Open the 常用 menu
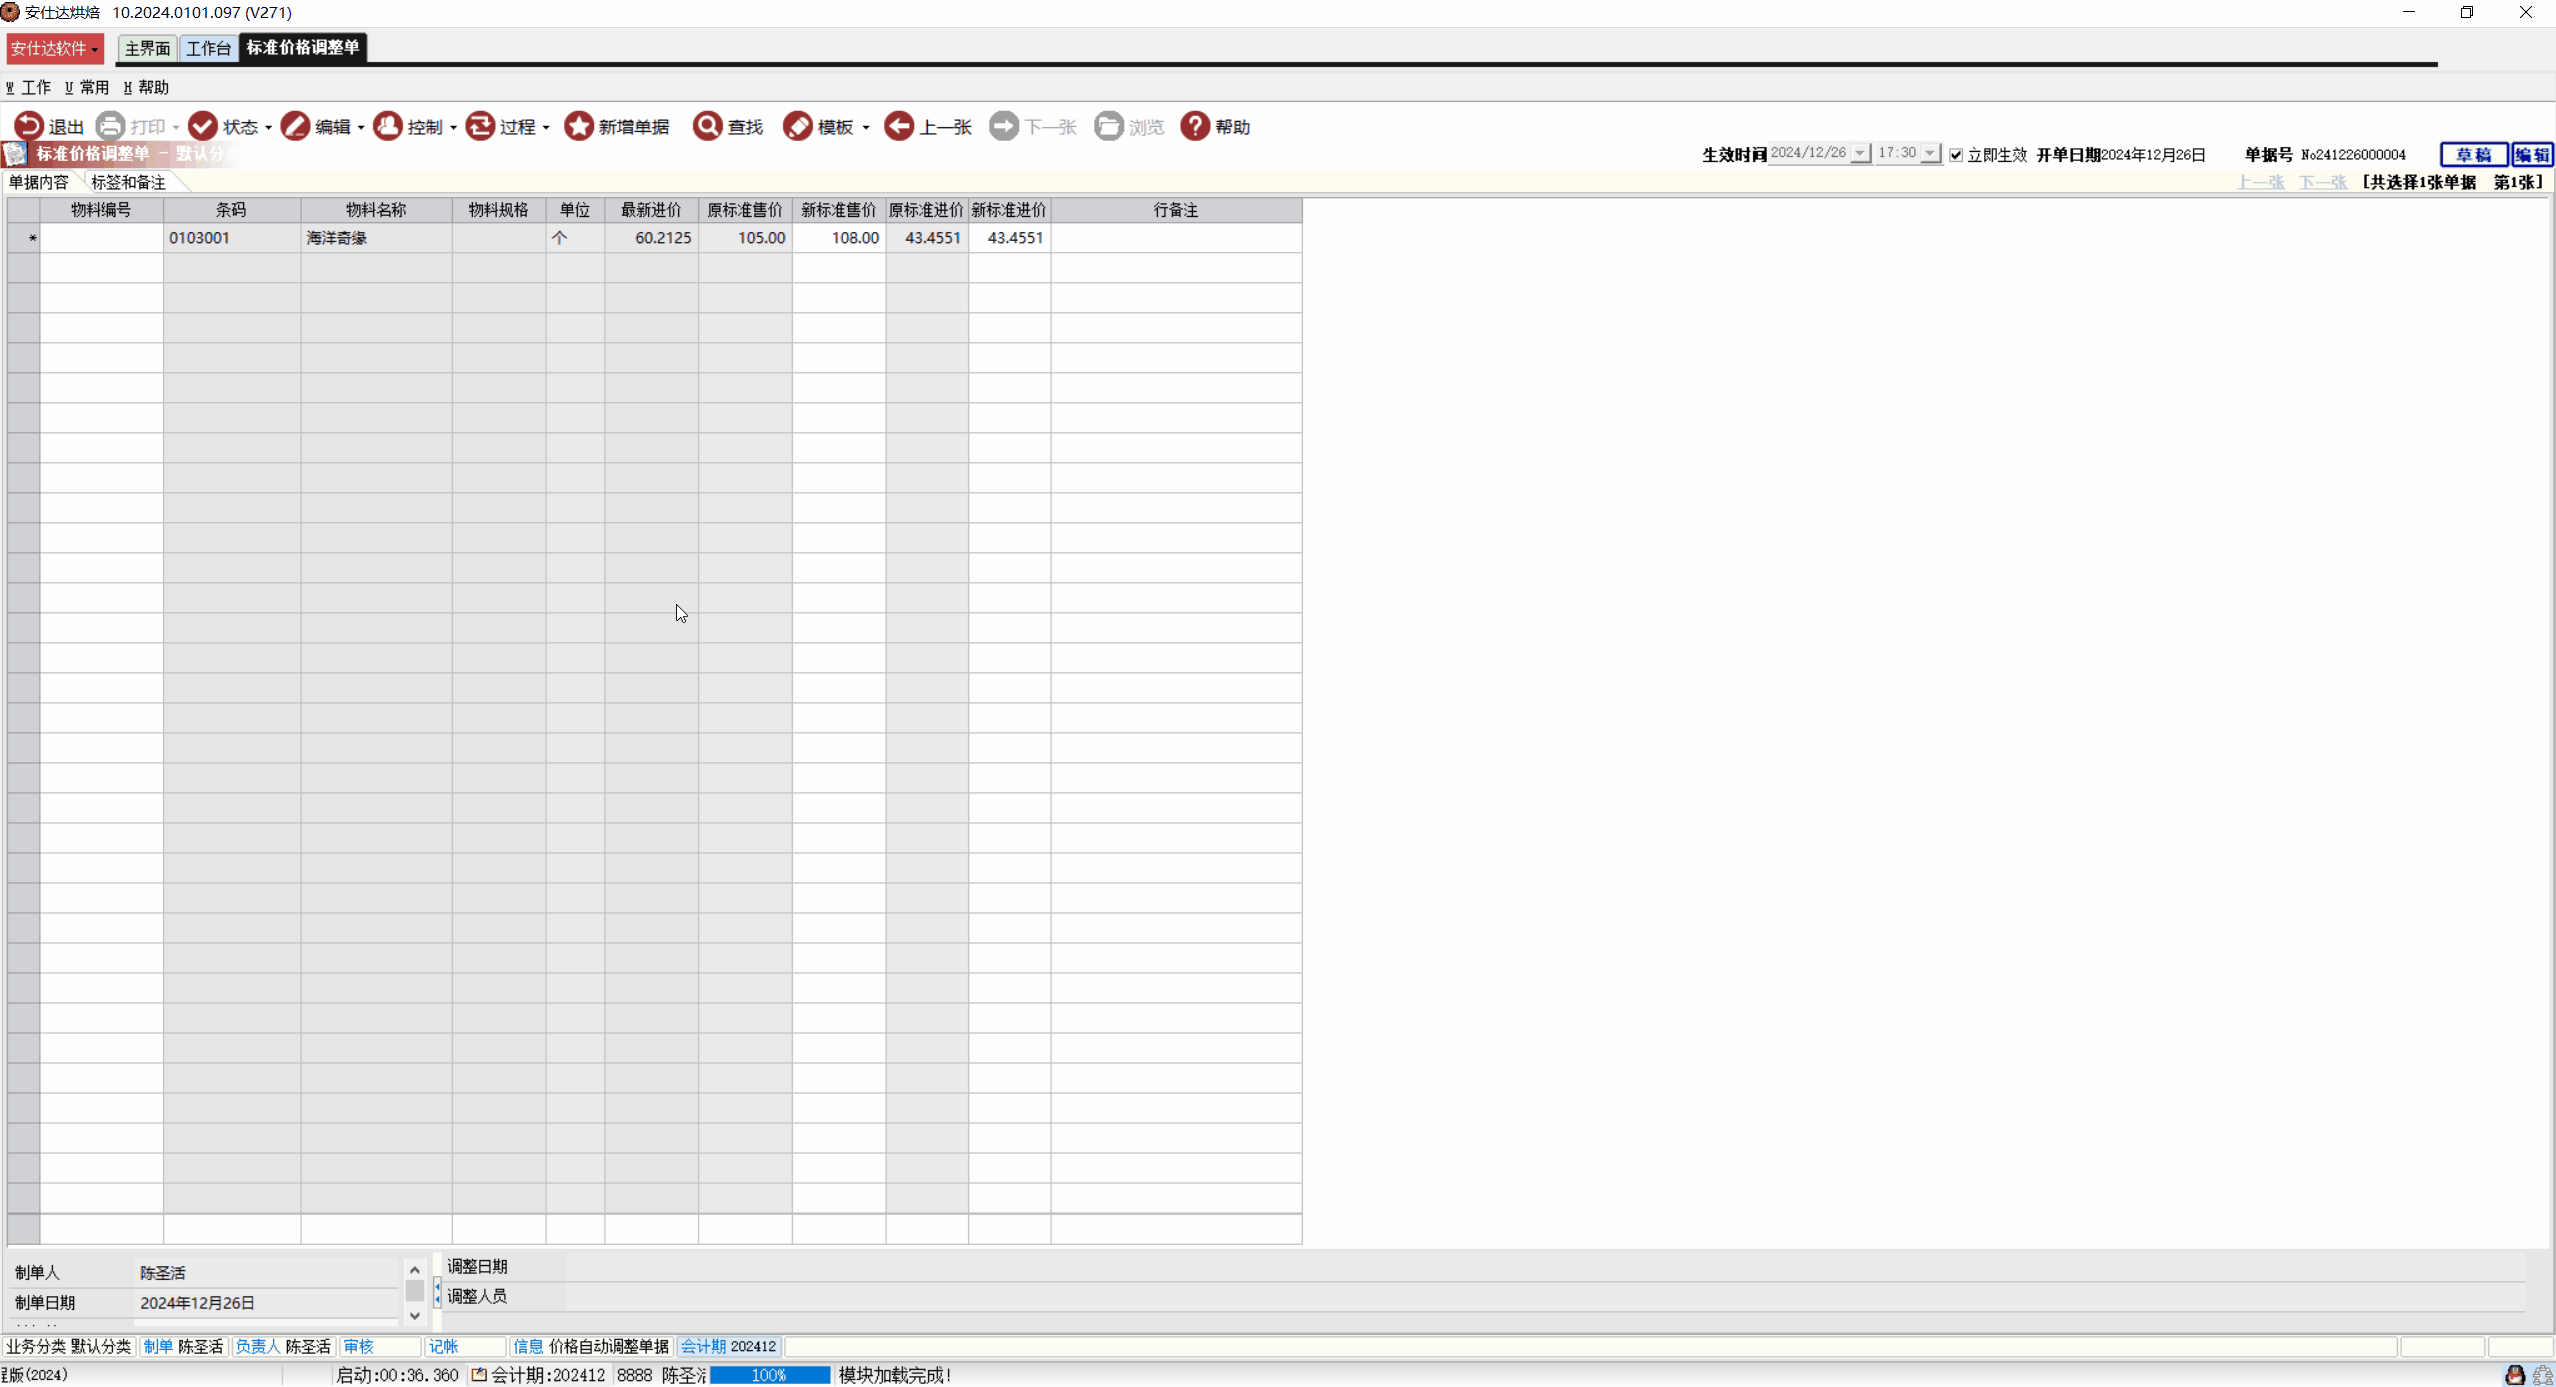2556x1387 pixels. [88, 87]
